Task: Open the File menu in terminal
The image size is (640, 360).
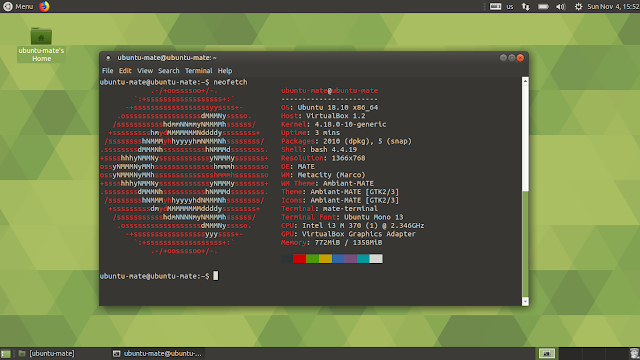Action: 107,71
